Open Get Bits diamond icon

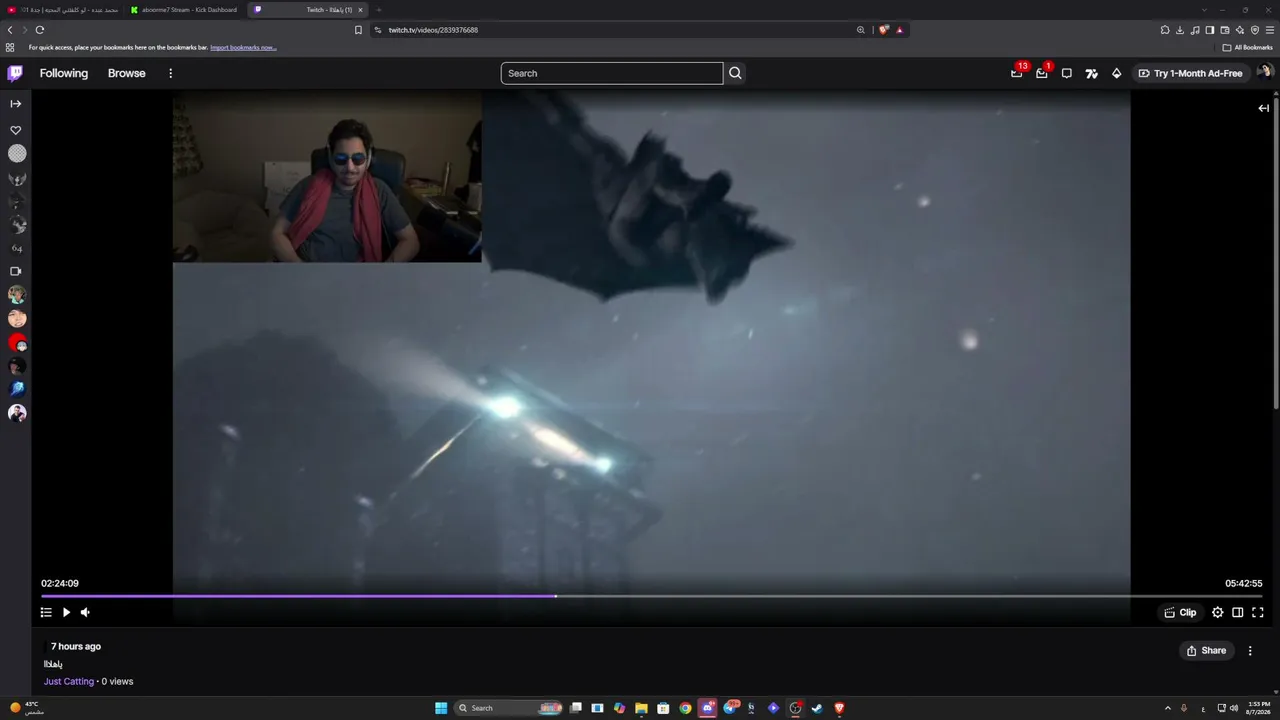(1117, 73)
